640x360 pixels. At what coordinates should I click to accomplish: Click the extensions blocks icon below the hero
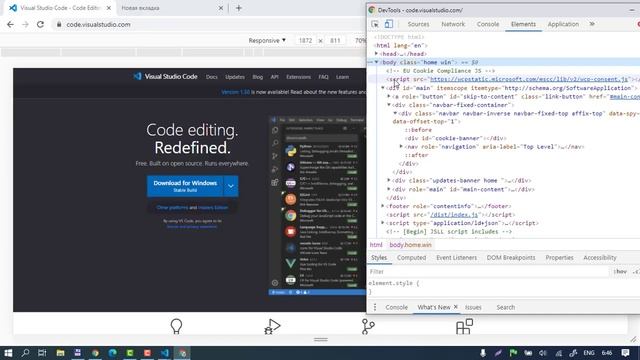click(x=464, y=326)
